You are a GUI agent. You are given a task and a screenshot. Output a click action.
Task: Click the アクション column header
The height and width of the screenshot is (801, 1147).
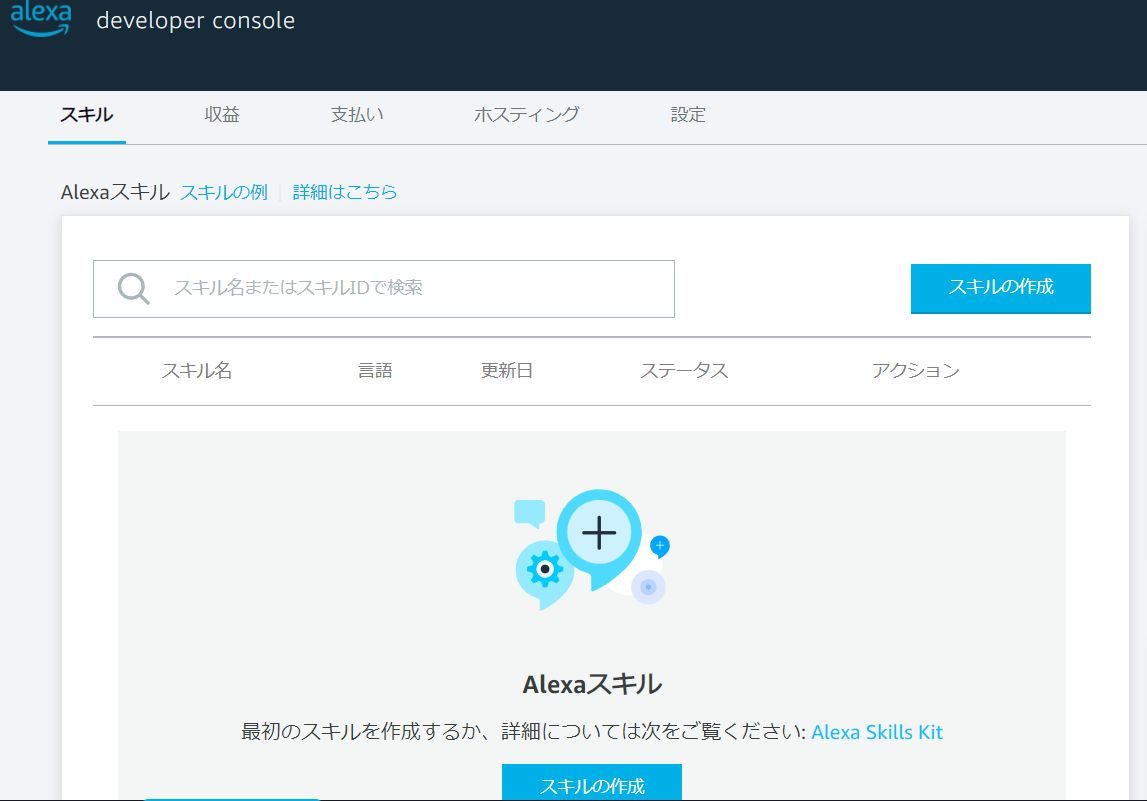pos(915,371)
